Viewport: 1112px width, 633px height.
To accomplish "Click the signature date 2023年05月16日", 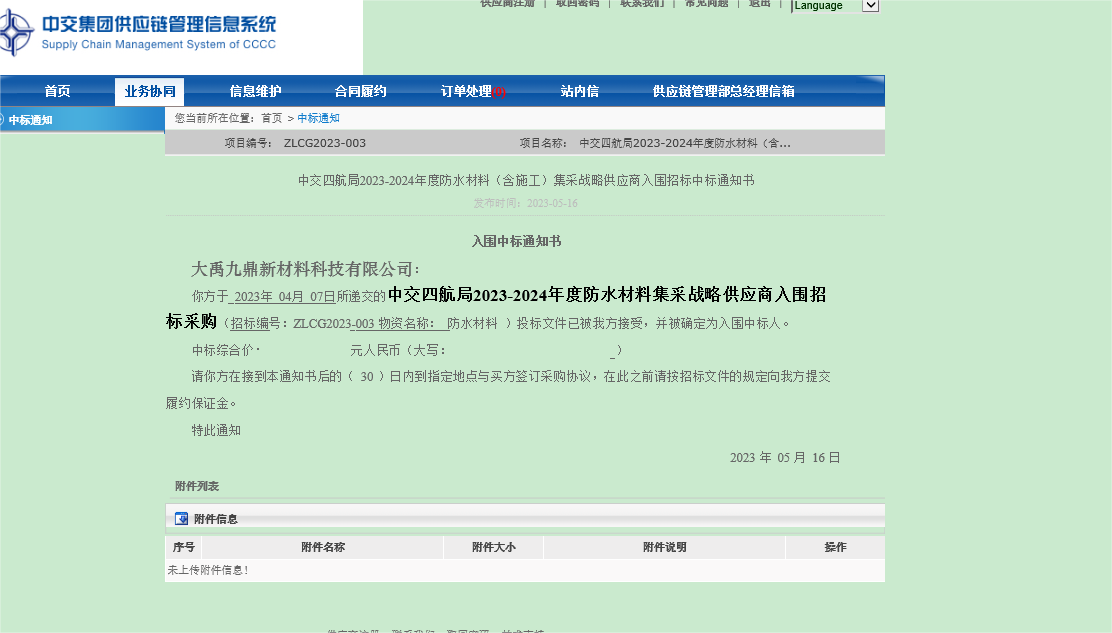I will pyautogui.click(x=785, y=458).
